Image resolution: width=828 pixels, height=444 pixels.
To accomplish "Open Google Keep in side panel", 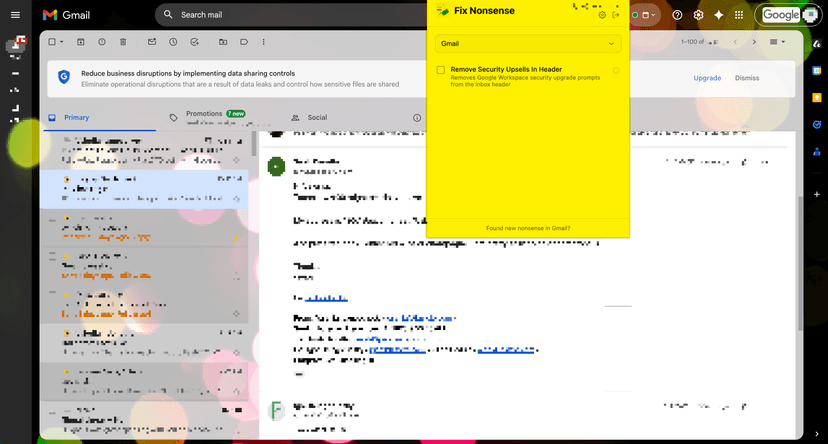I will [x=816, y=97].
